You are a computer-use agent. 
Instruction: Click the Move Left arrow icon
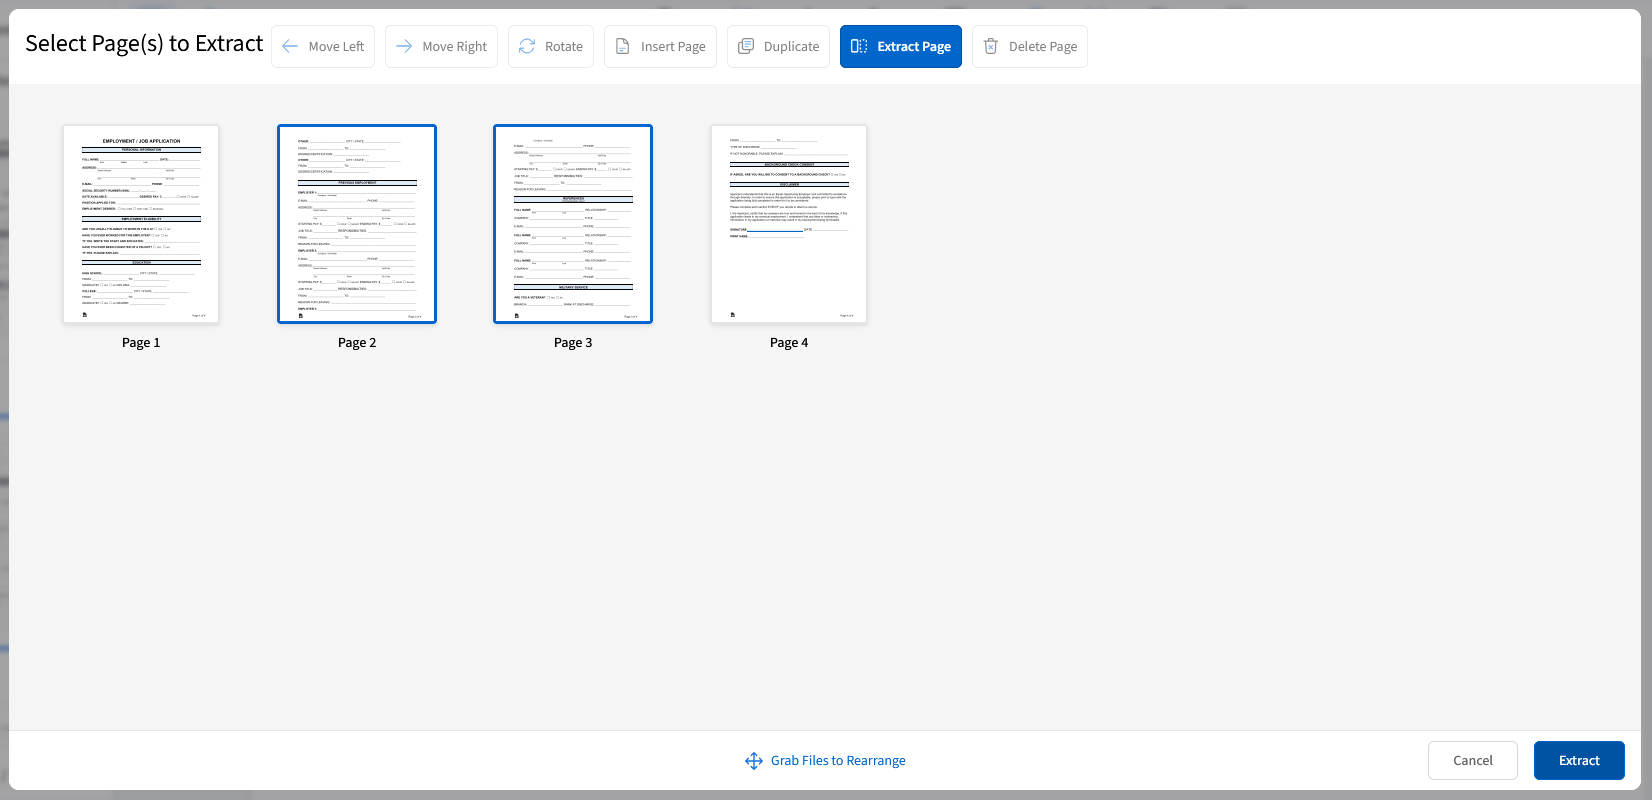pyautogui.click(x=290, y=46)
